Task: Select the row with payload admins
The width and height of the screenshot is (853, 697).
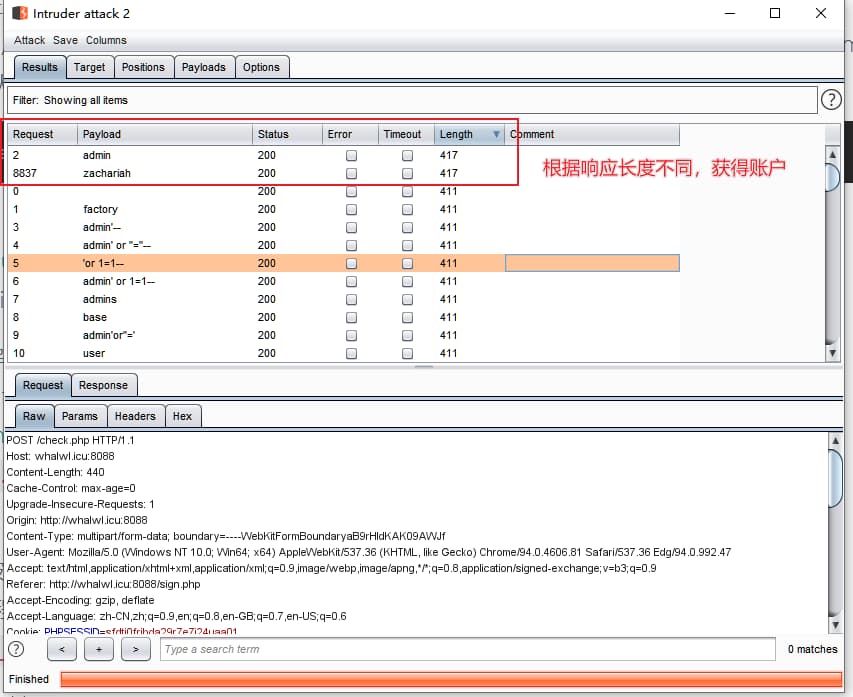Action: (x=343, y=299)
